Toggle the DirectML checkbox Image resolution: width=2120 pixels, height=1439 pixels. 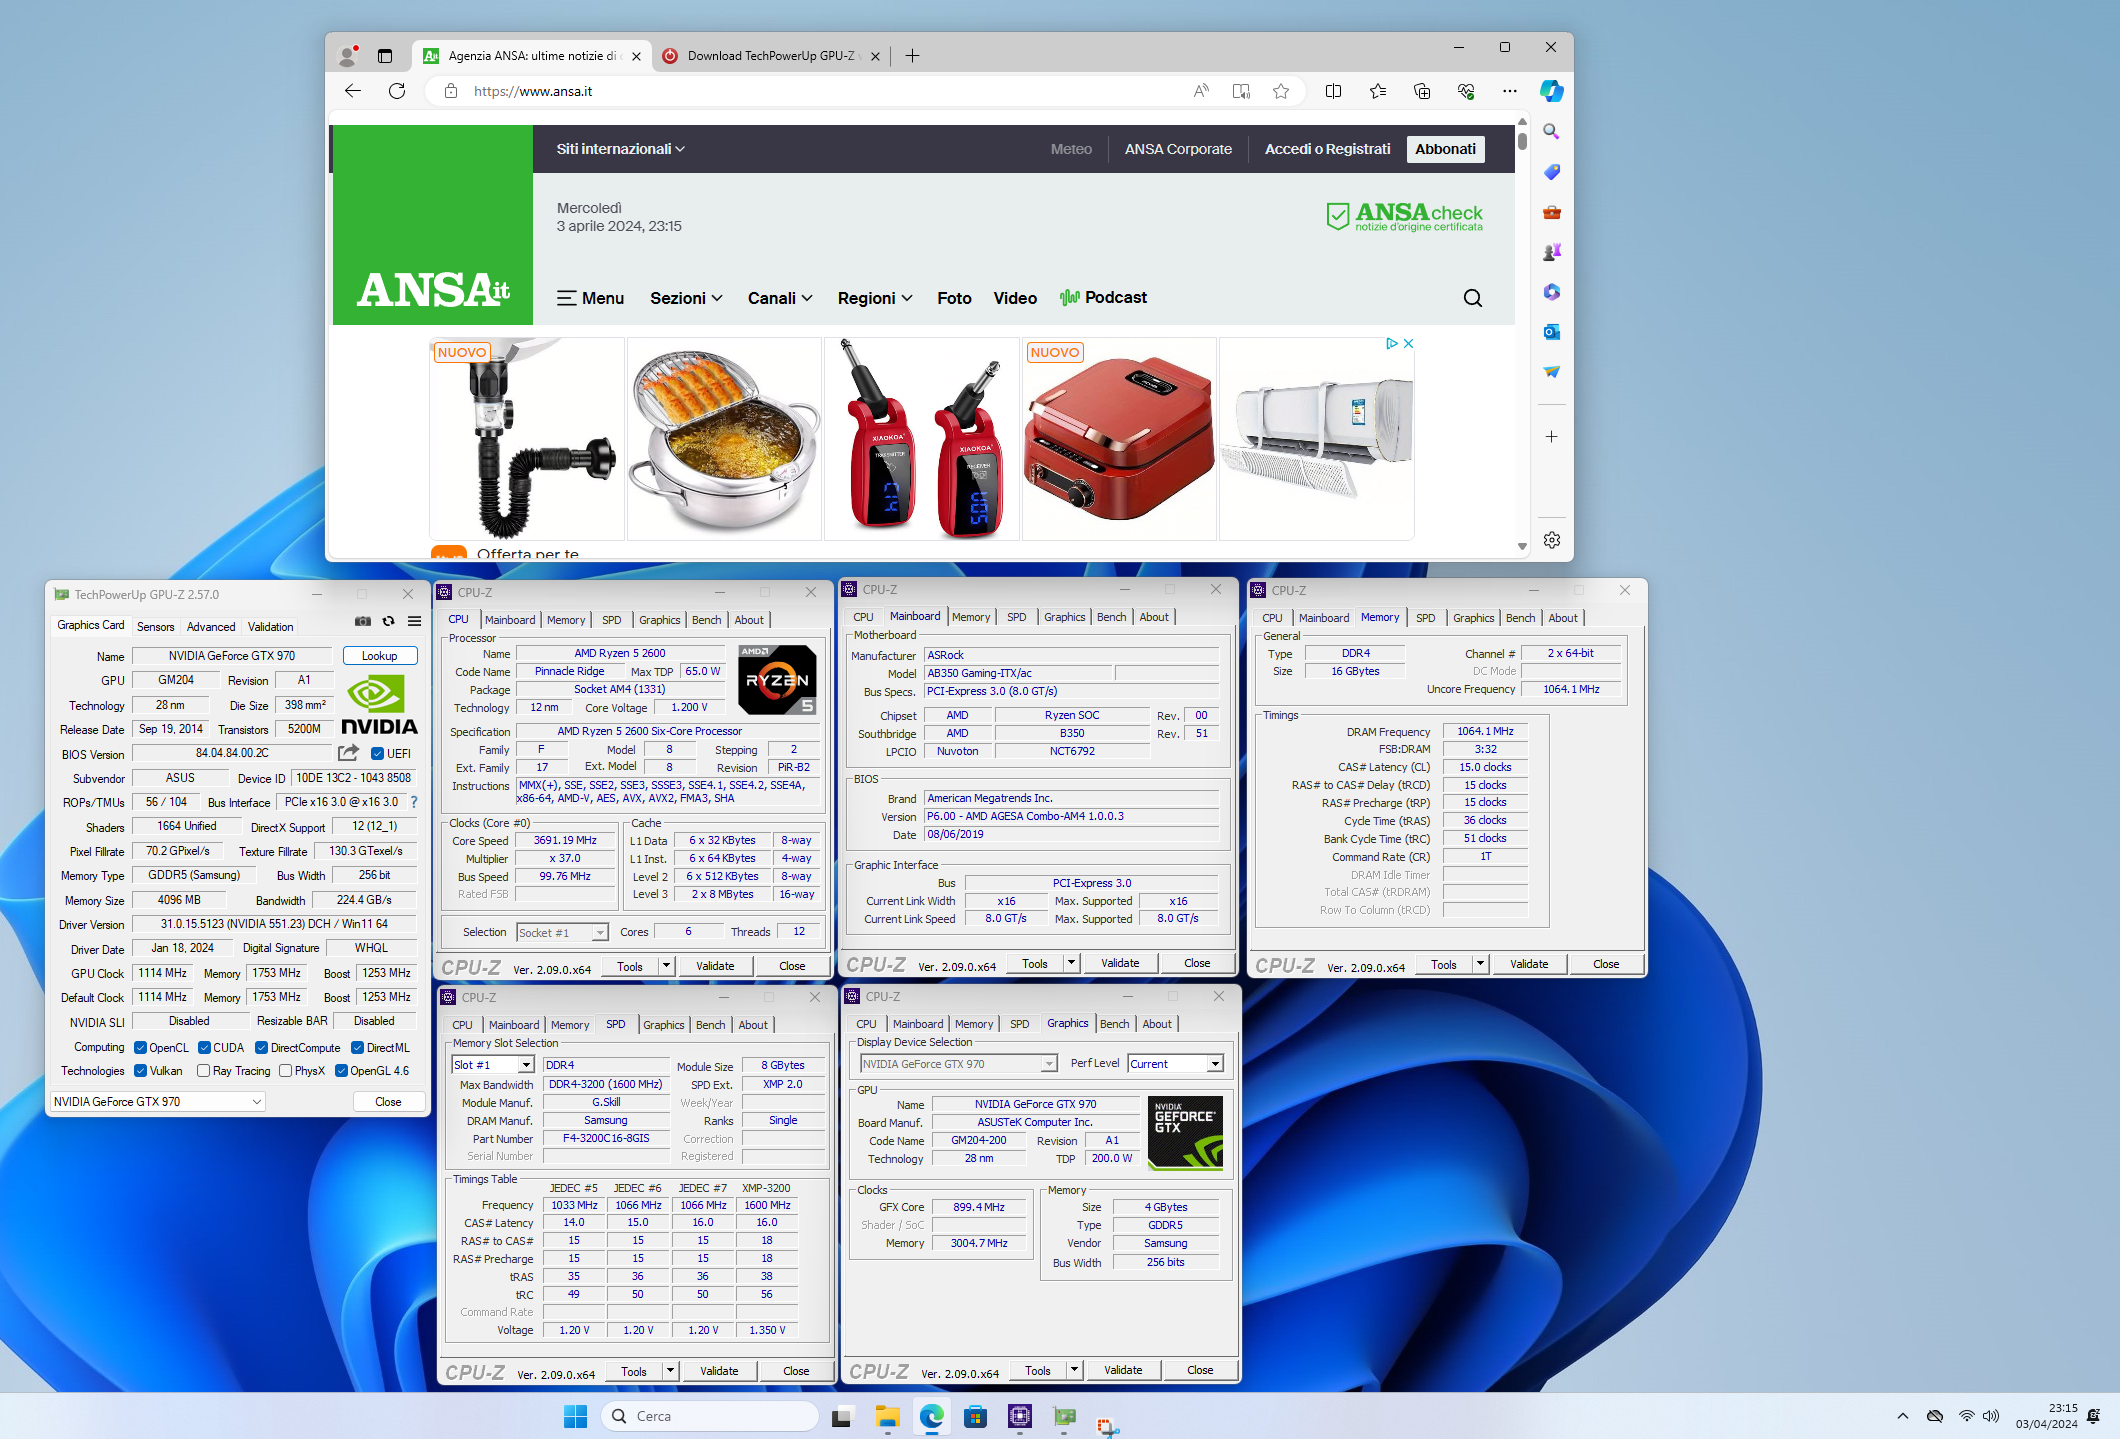(x=357, y=1048)
